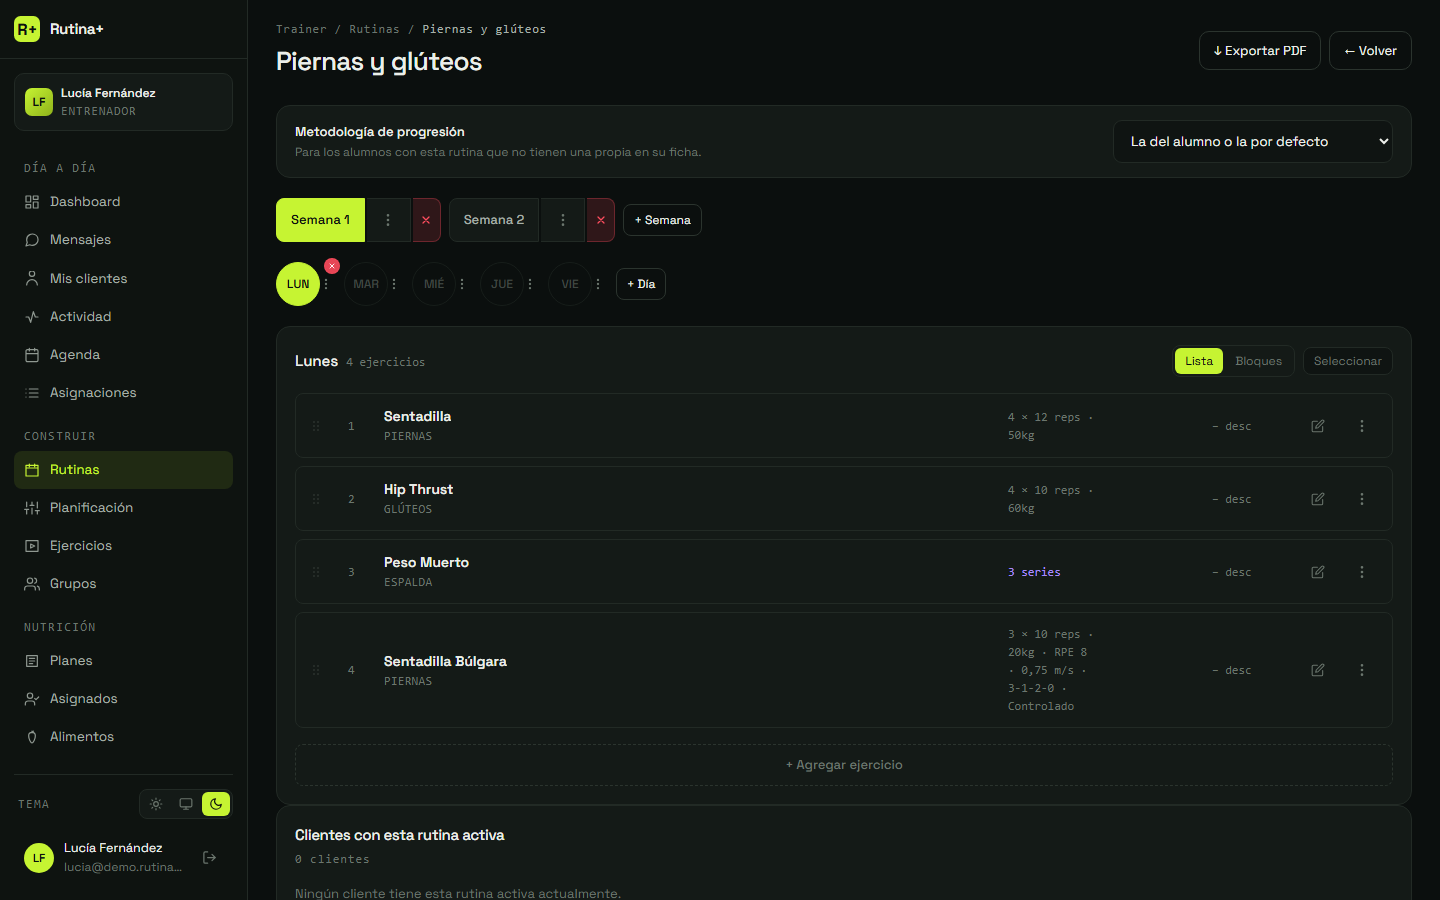Switch to system theme monitor icon
This screenshot has height=900, width=1440.
(186, 804)
